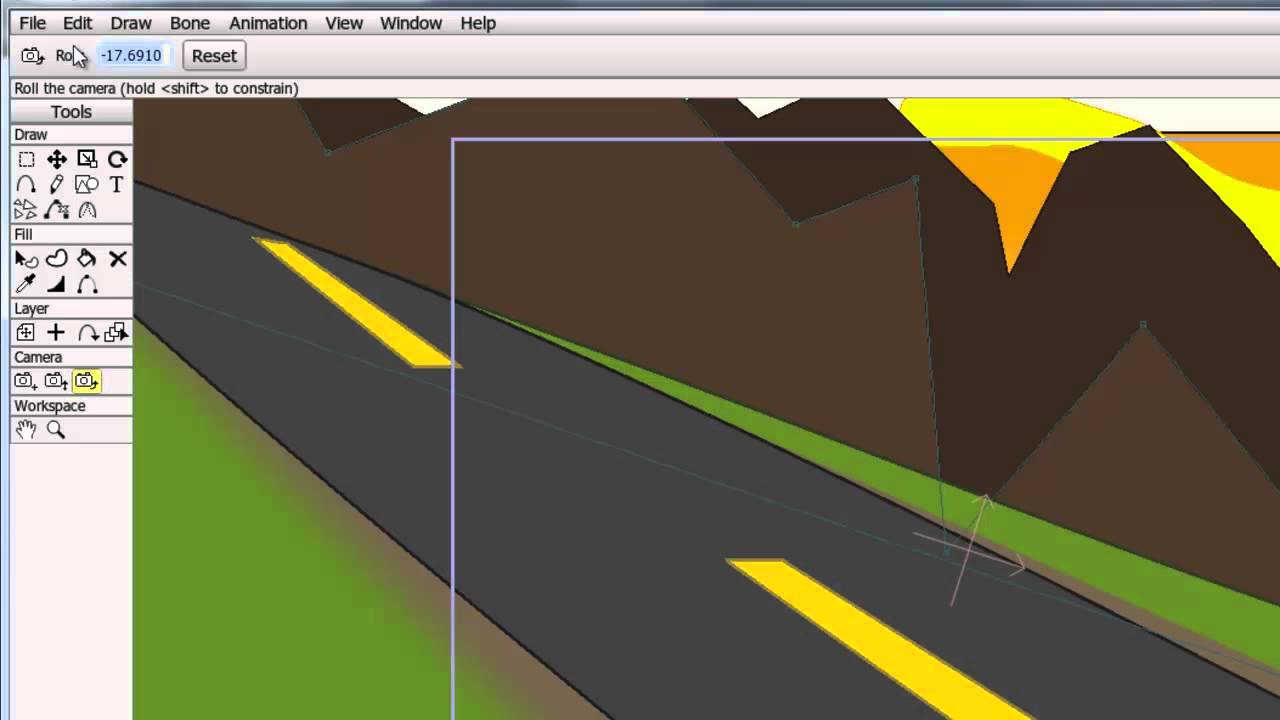Select the Curvature arch tool in Draw section
1280x720 pixels.
tap(87, 209)
